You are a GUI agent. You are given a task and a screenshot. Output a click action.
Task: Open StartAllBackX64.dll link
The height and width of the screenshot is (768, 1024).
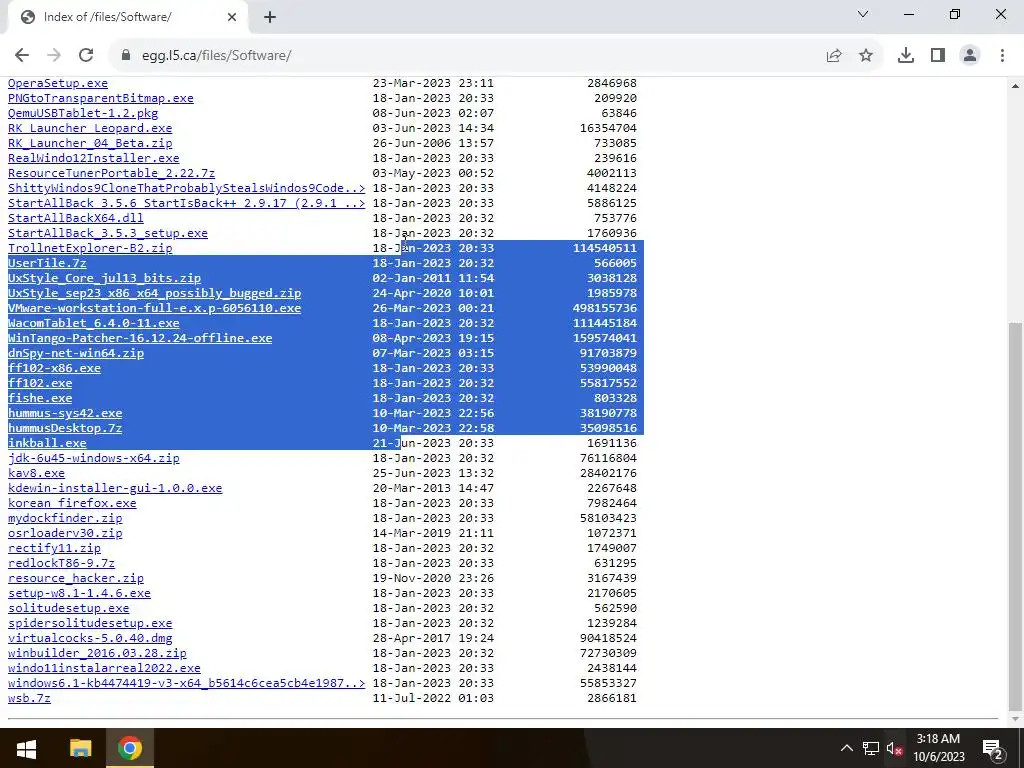coord(76,218)
